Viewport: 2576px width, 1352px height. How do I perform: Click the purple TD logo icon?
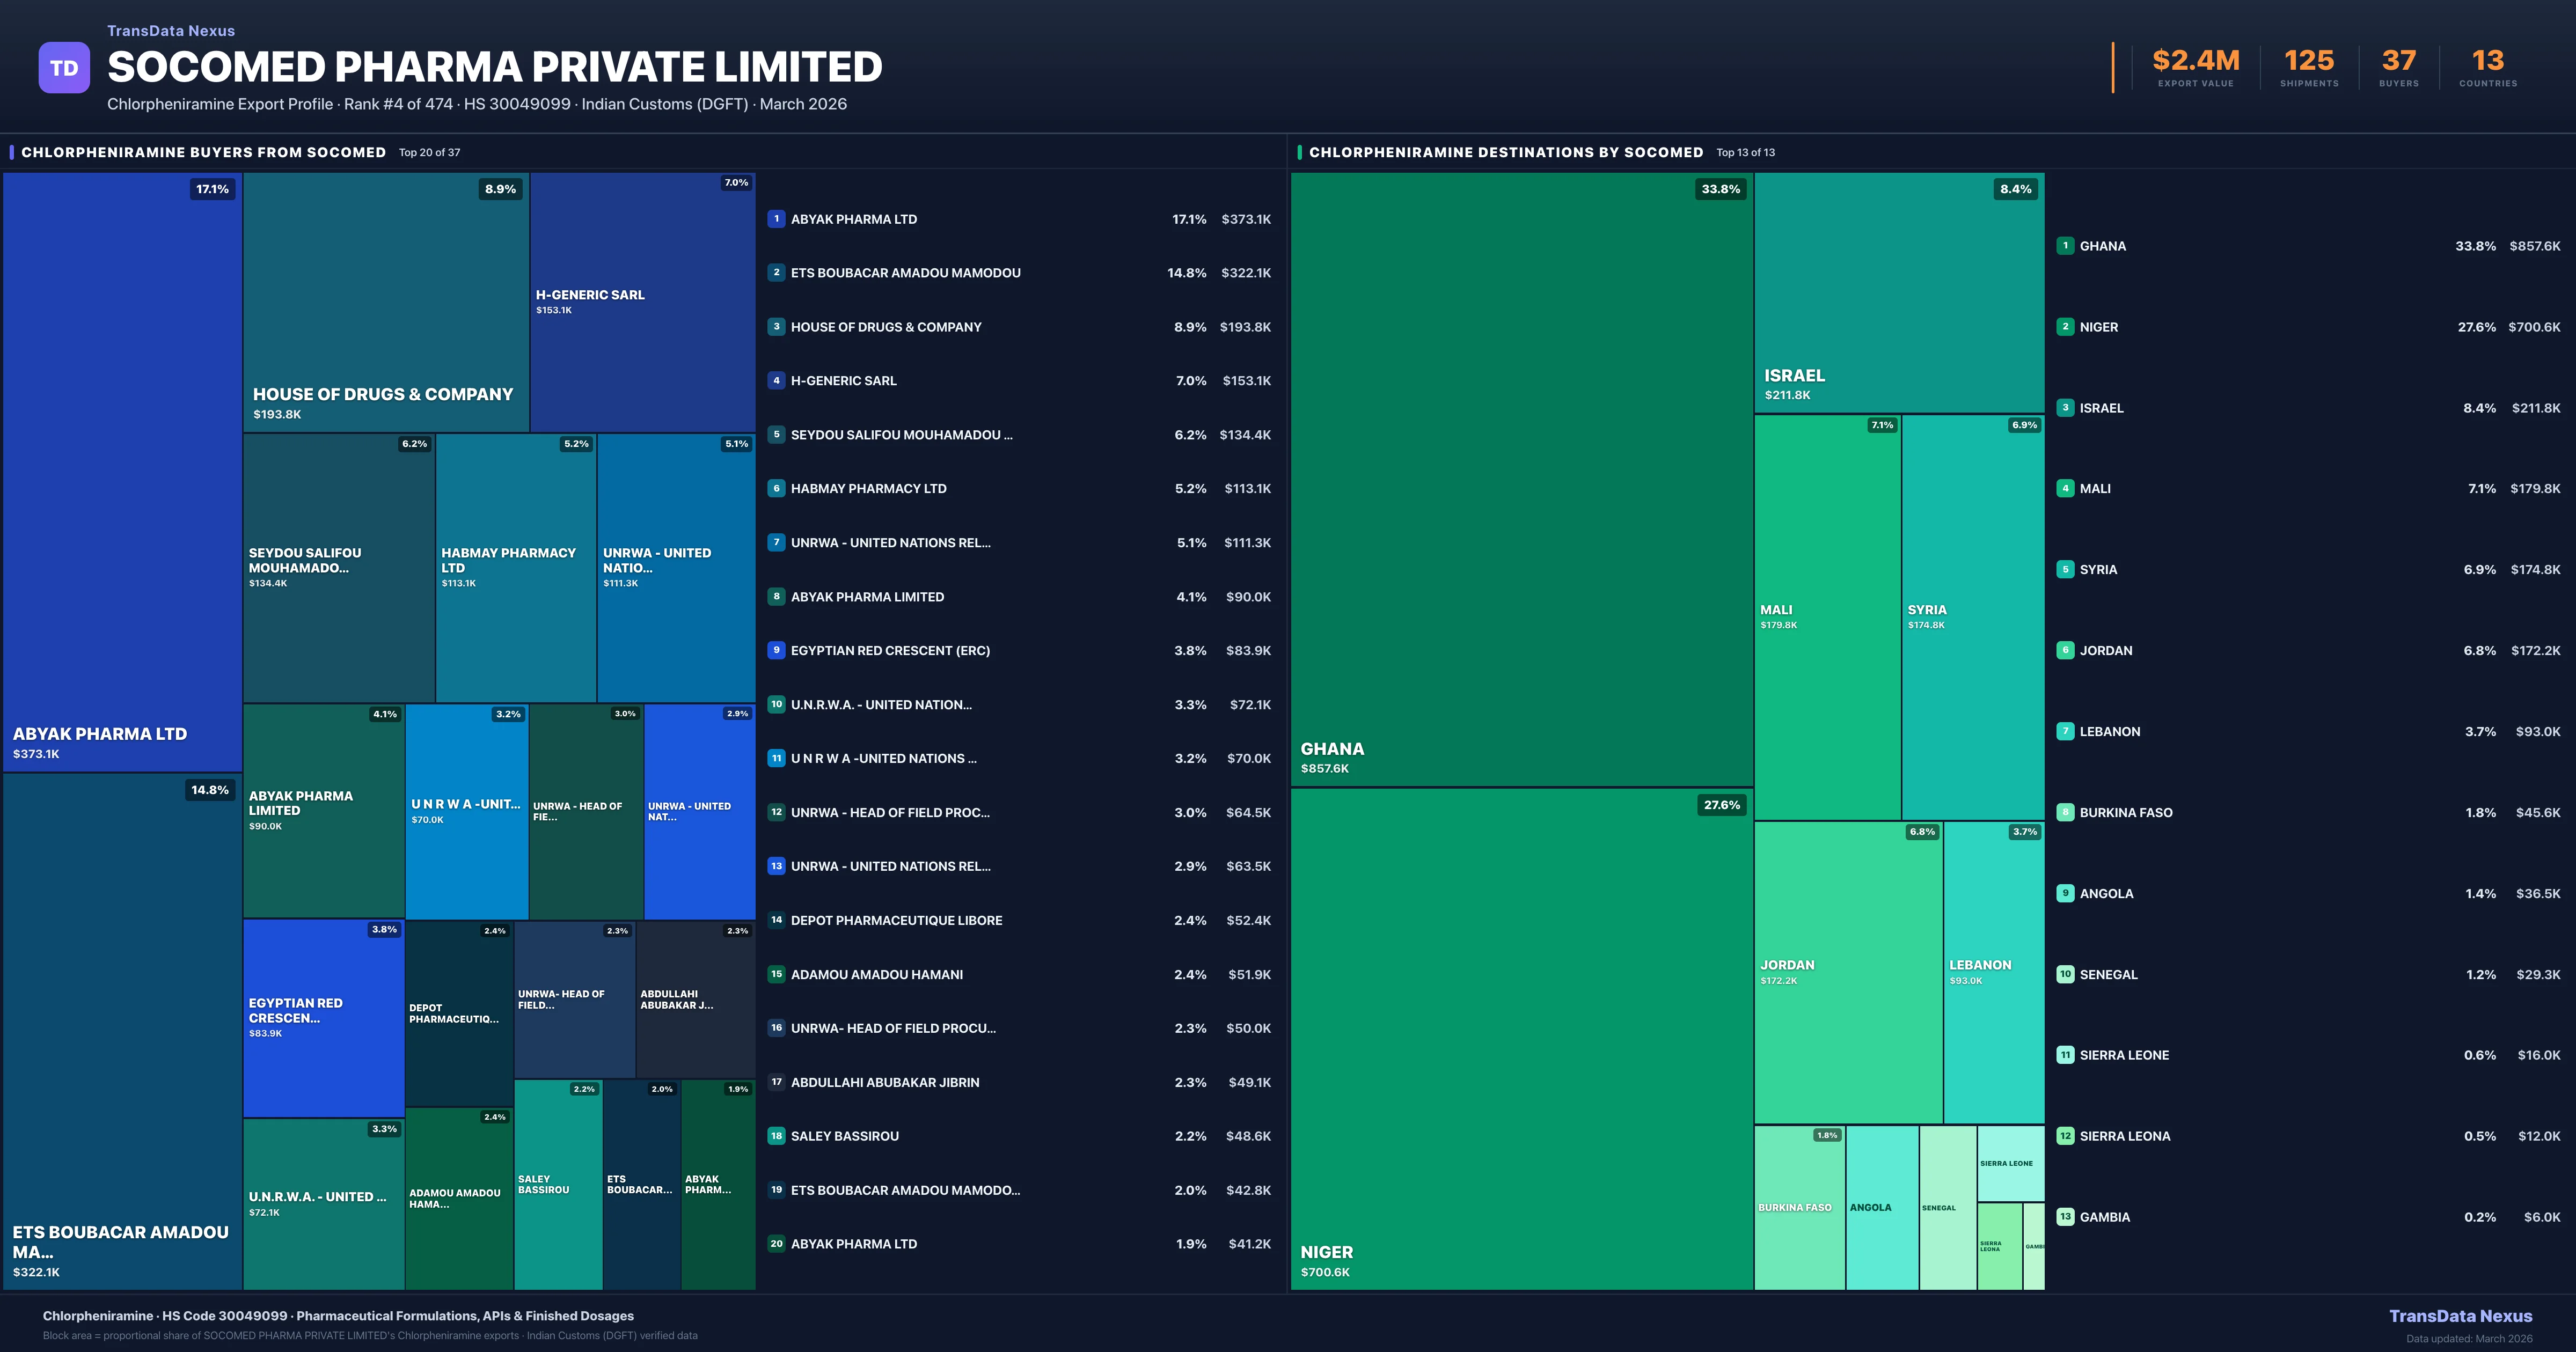pyautogui.click(x=64, y=68)
